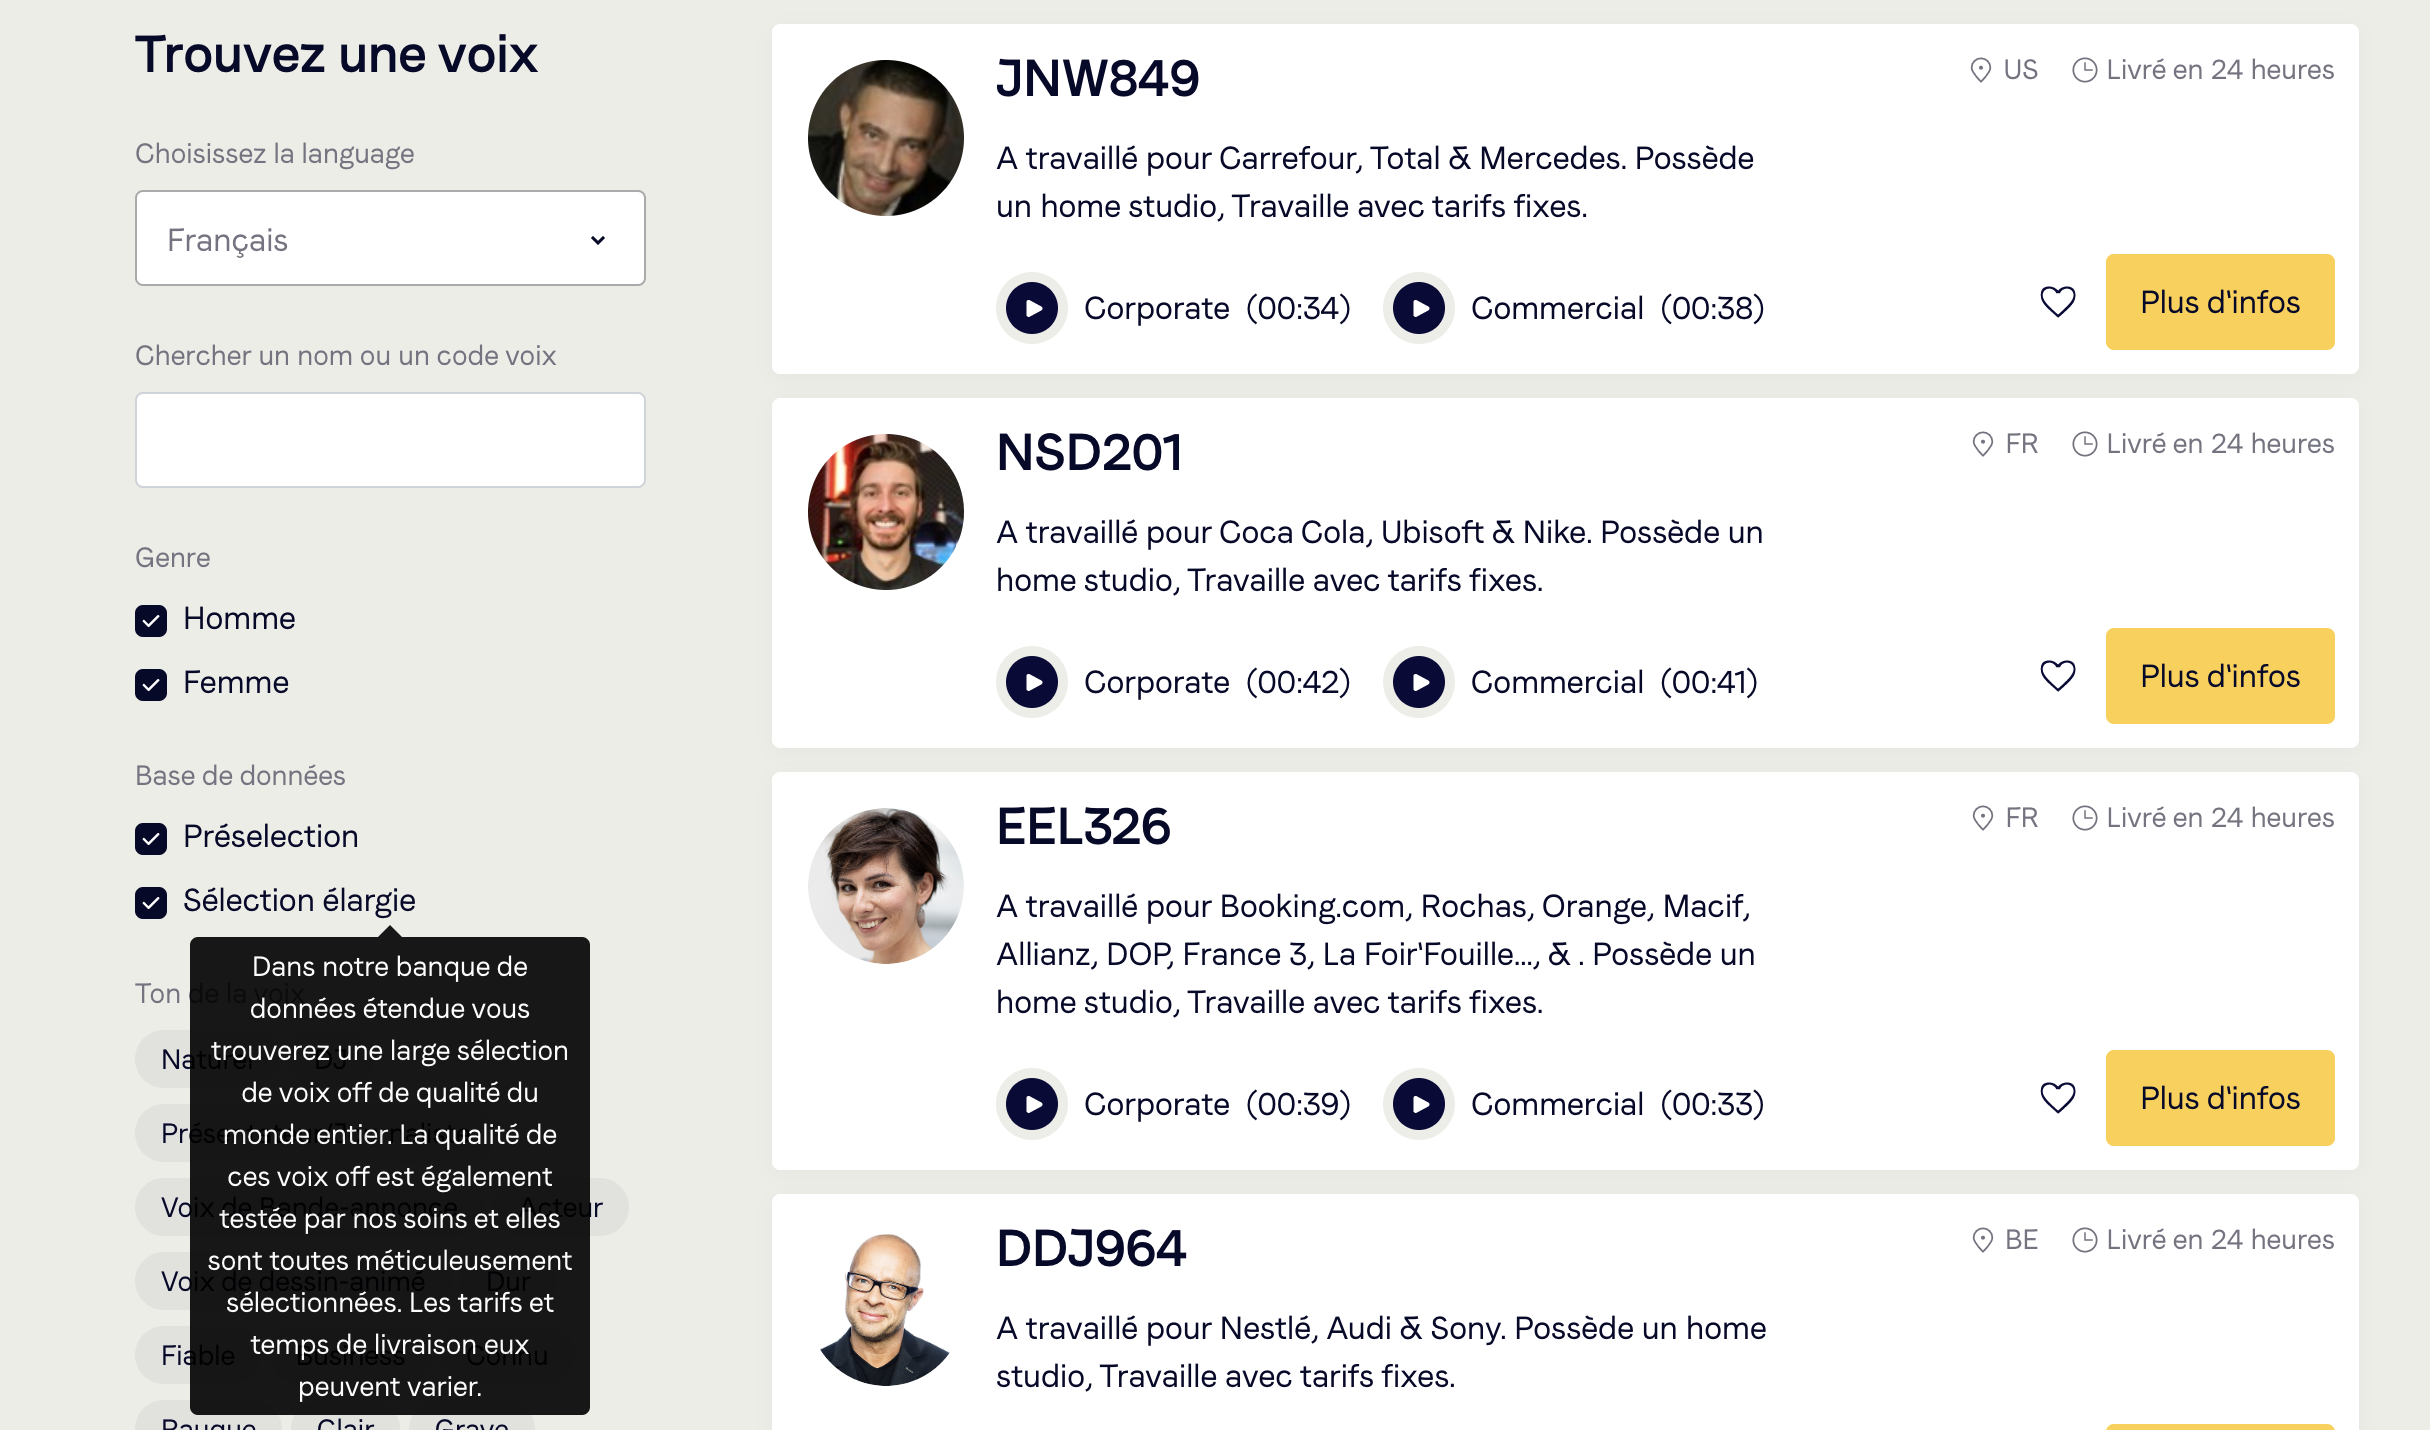This screenshot has width=2430, height=1430.
Task: Favorite JNW849 with the heart icon
Action: pyautogui.click(x=2057, y=302)
